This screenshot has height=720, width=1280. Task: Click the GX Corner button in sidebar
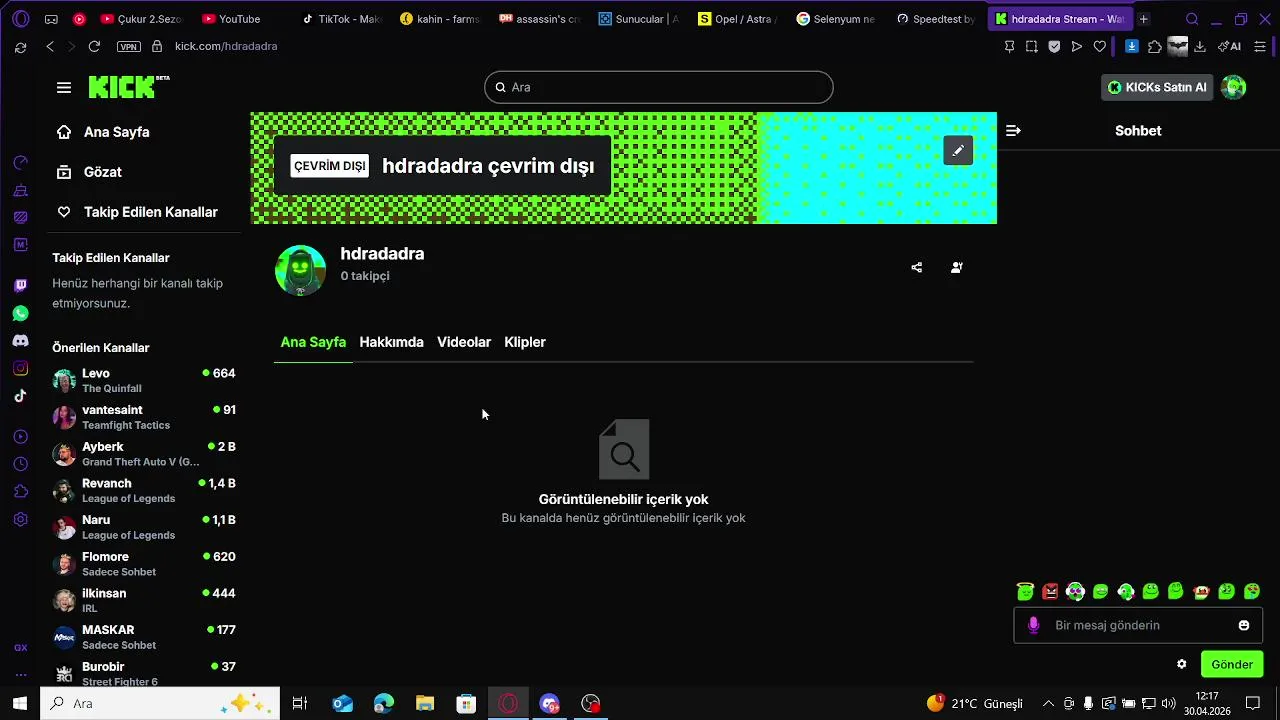20,648
